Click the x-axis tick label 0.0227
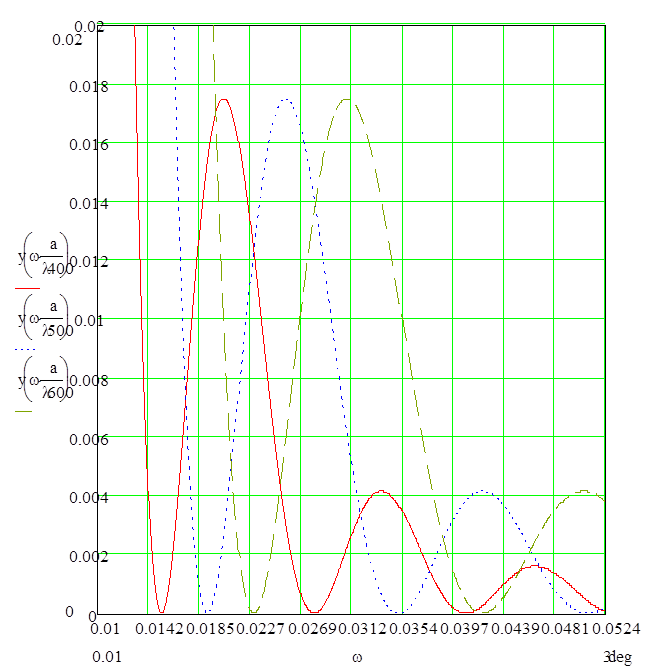The image size is (647, 667). pyautogui.click(x=260, y=628)
